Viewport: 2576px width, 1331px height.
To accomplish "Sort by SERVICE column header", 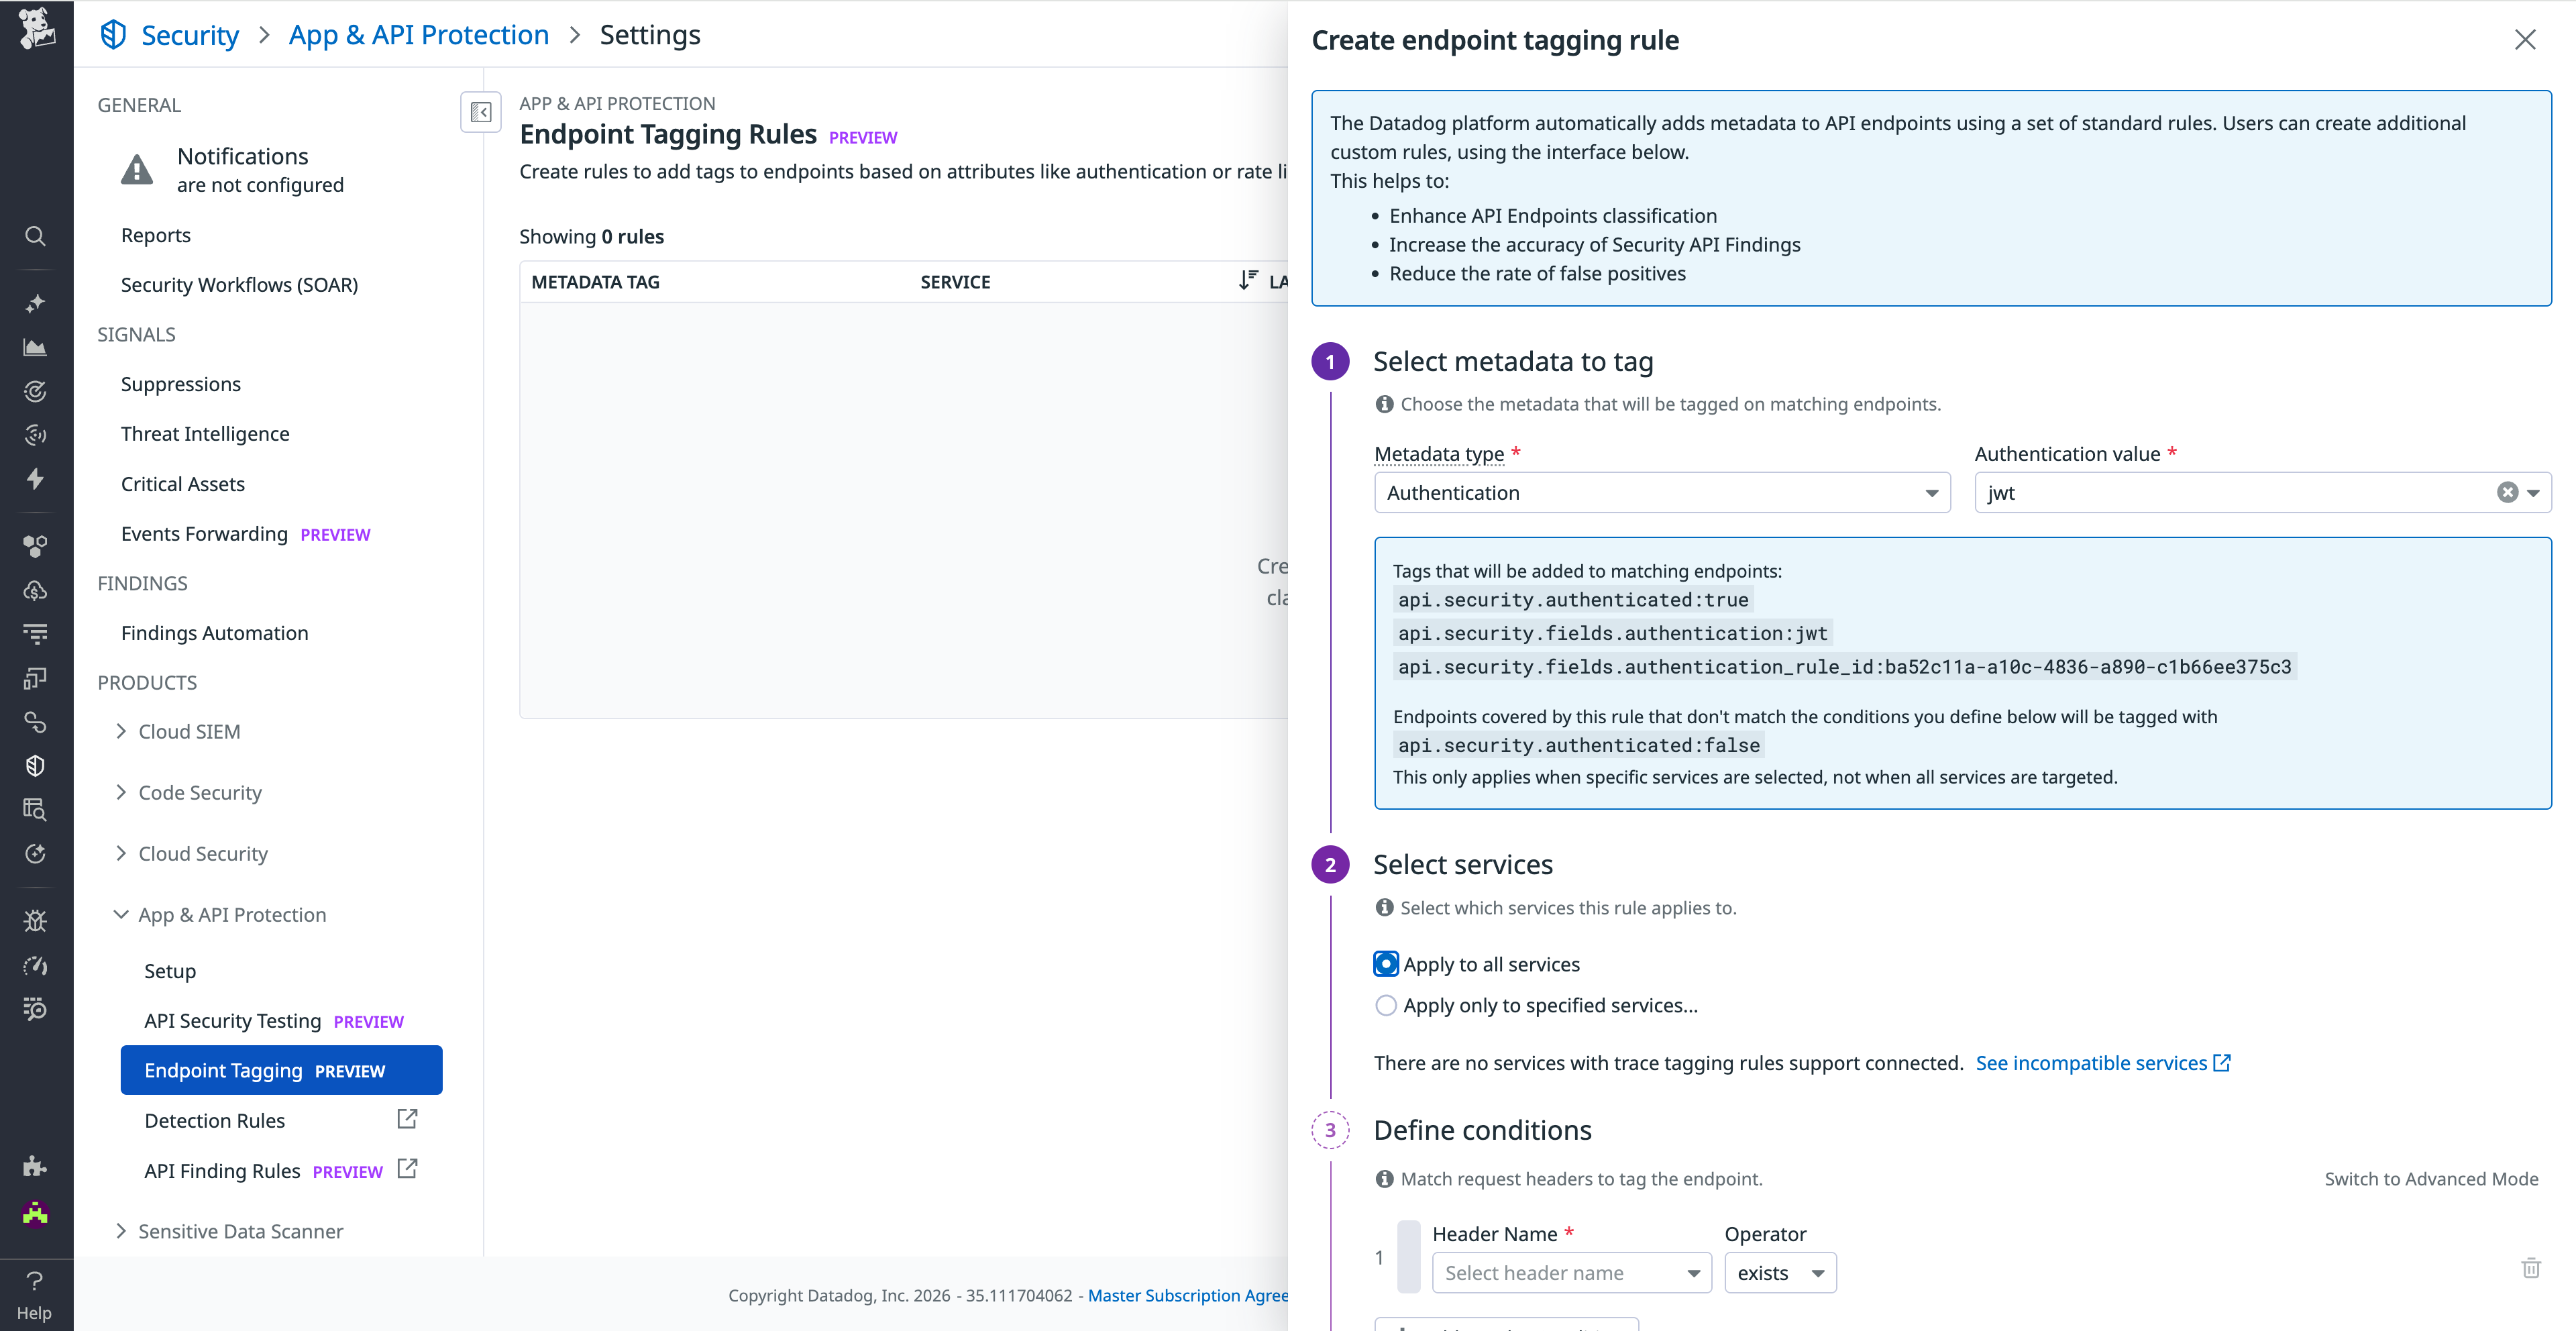I will click(x=955, y=282).
